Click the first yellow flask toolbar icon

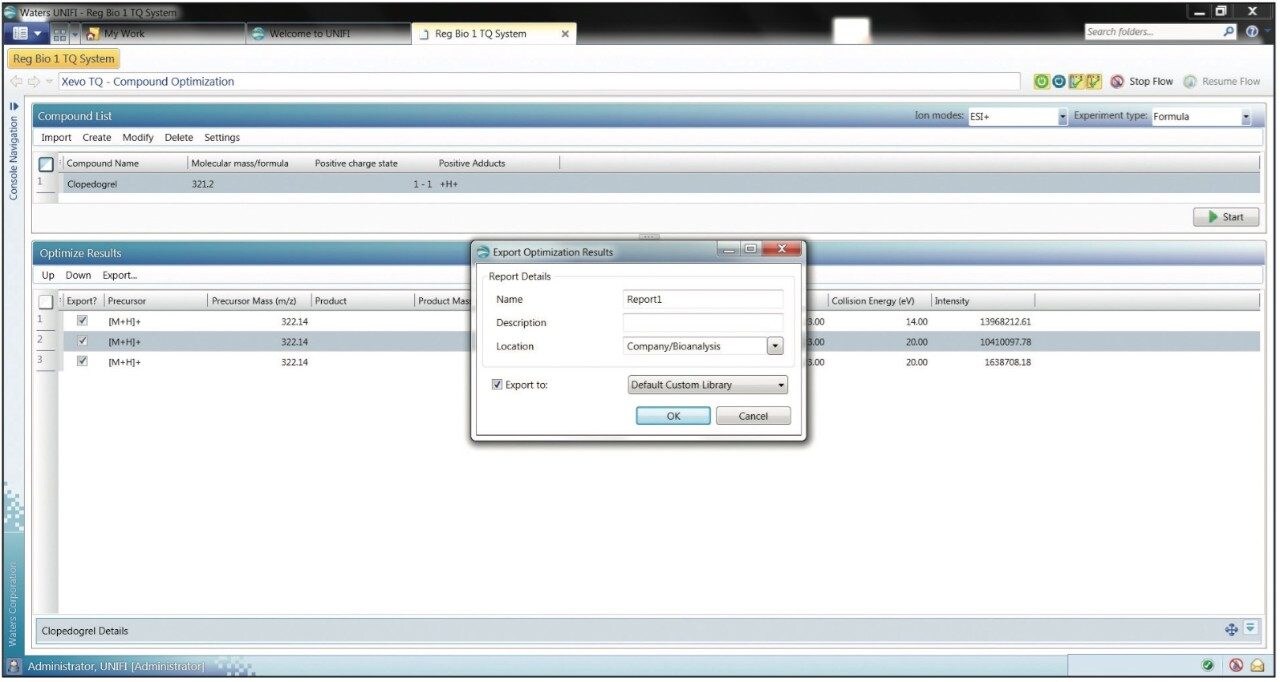[1076, 82]
